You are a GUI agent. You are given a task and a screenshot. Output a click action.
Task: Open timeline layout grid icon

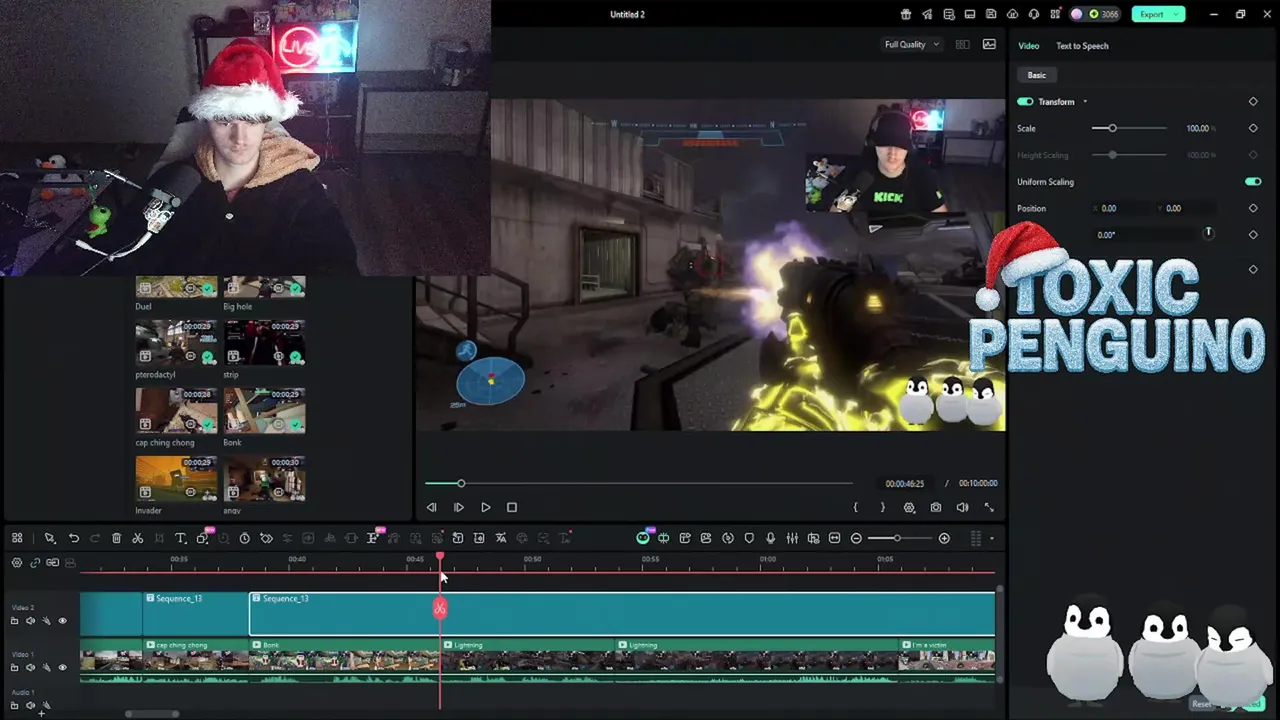pos(17,538)
